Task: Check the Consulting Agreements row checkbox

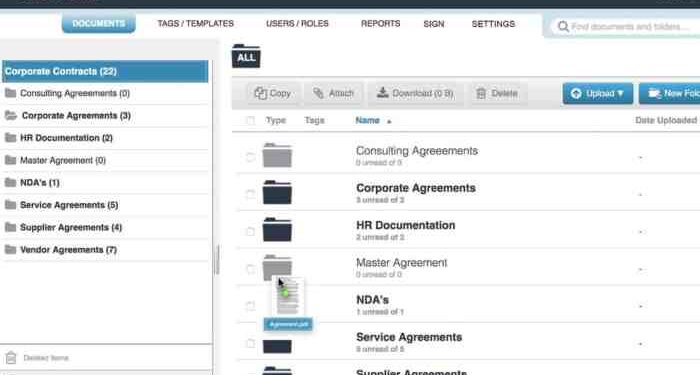Action: [x=250, y=157]
